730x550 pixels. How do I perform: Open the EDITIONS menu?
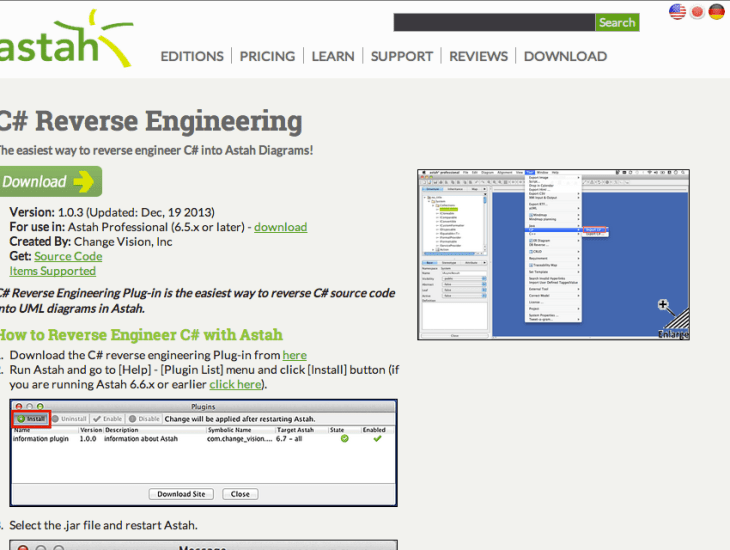tap(192, 56)
